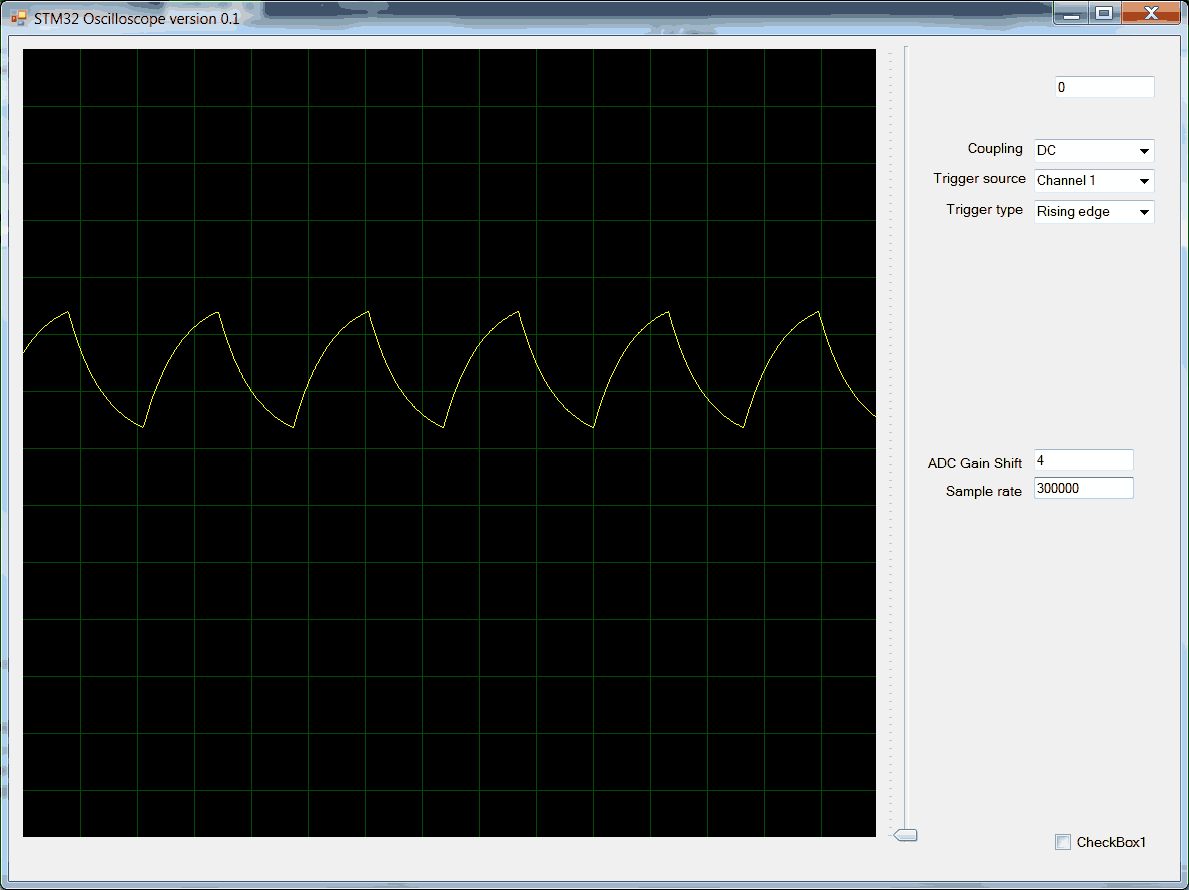Focus the ADC Gain Shift input field
The image size is (1189, 890).
1083,460
